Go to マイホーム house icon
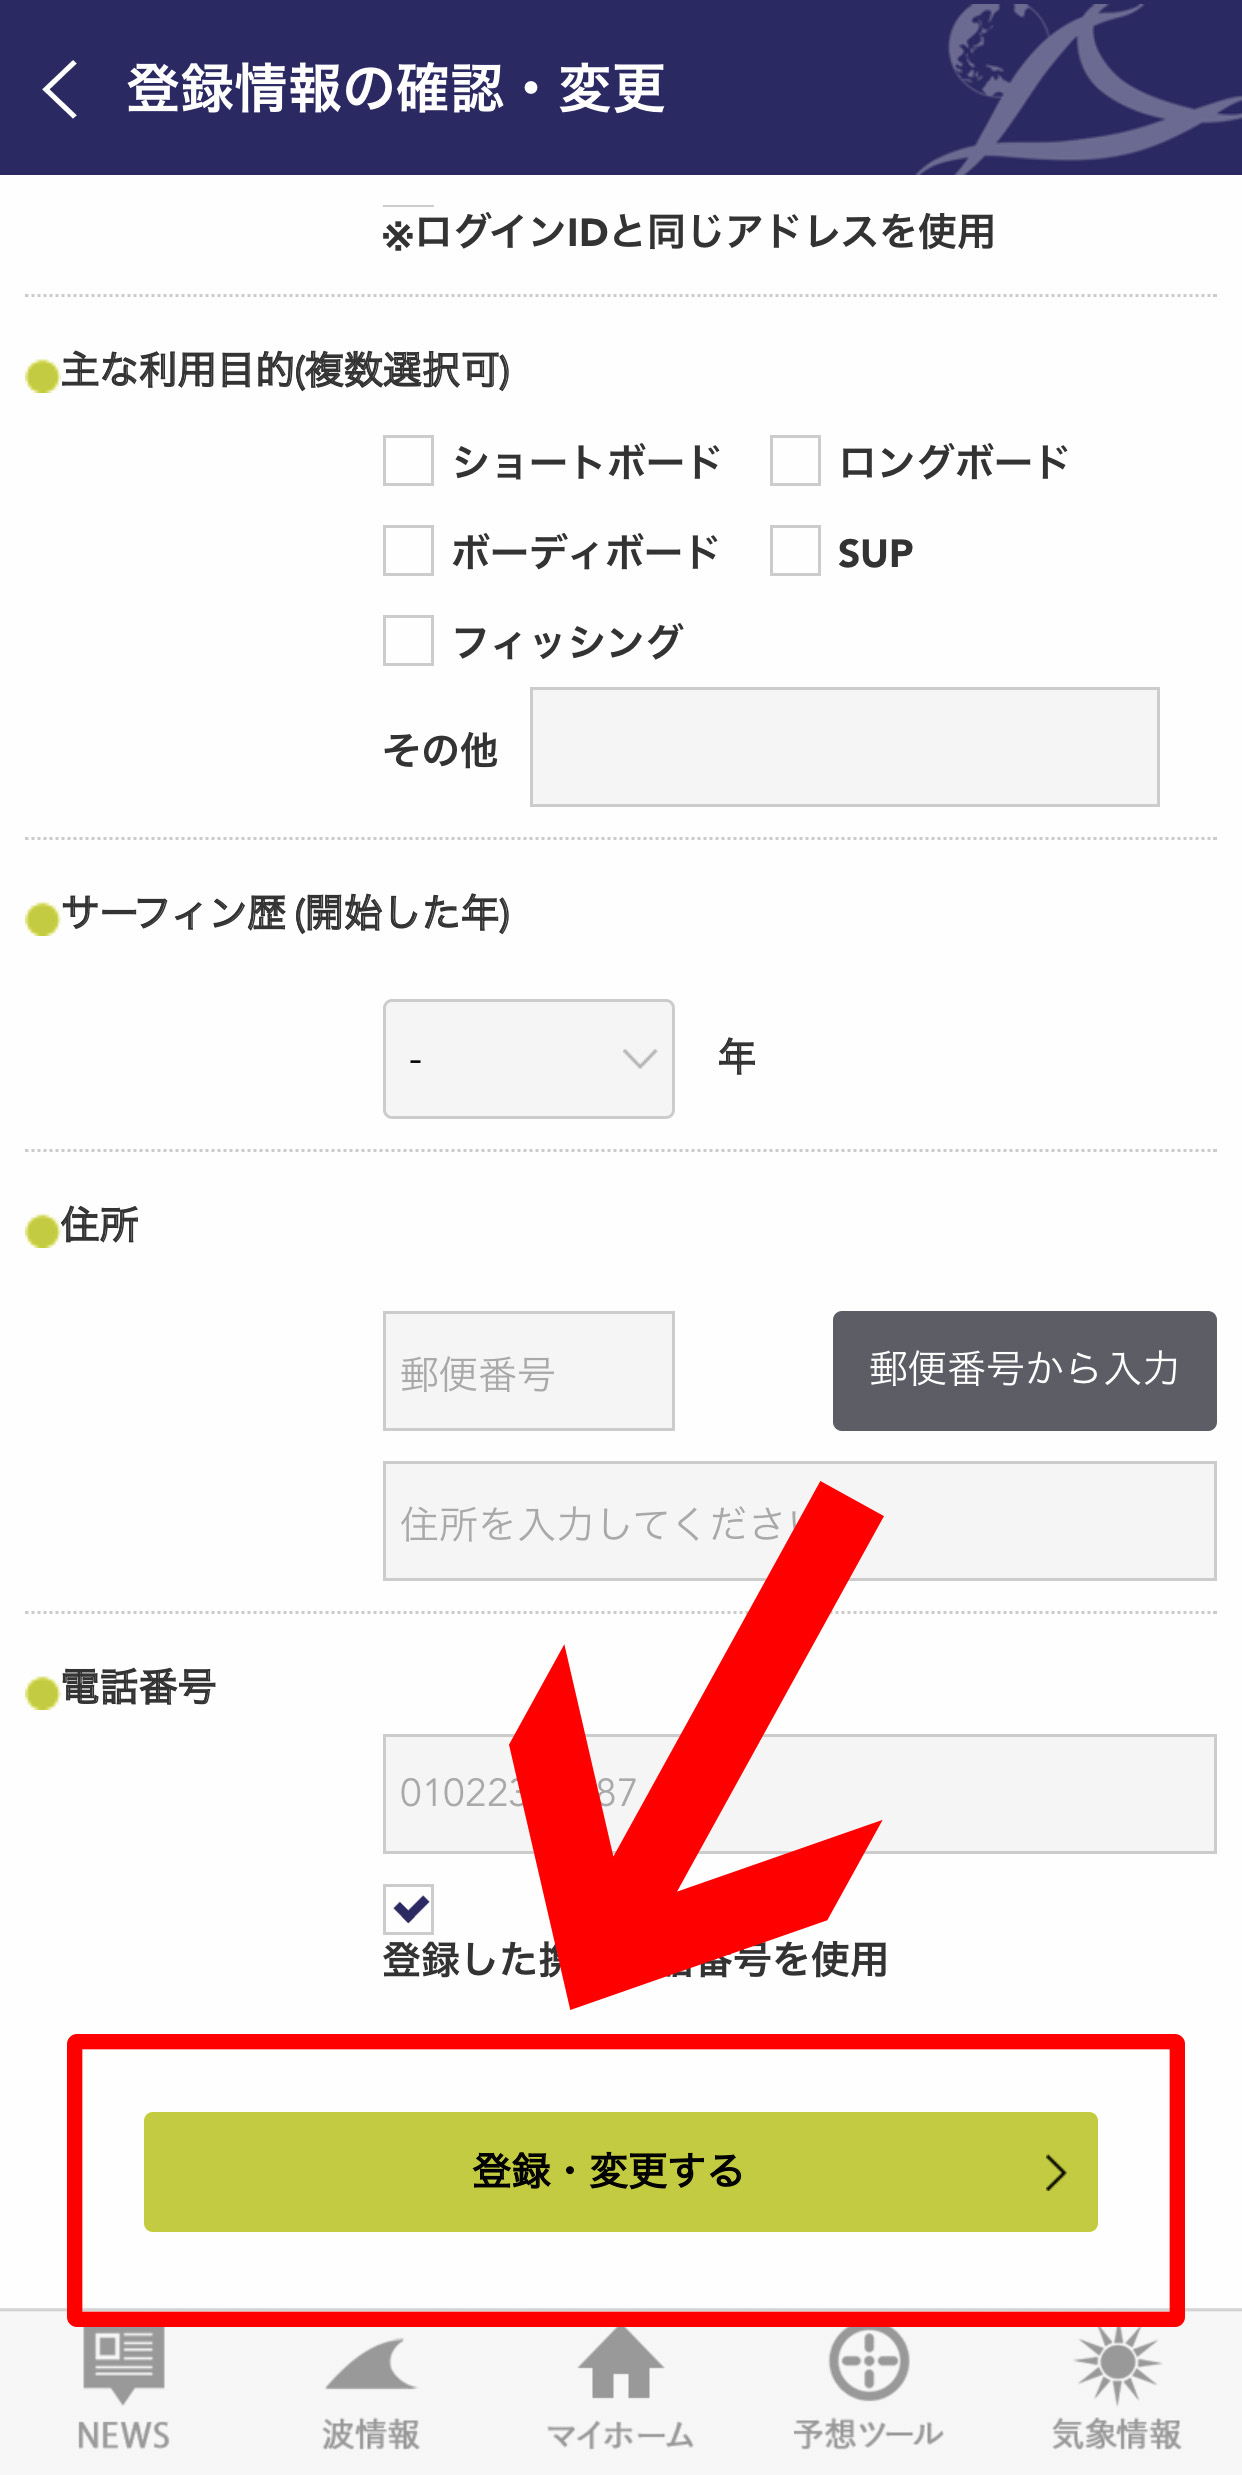Screen dimensions: 1242x2475 click(x=621, y=2362)
